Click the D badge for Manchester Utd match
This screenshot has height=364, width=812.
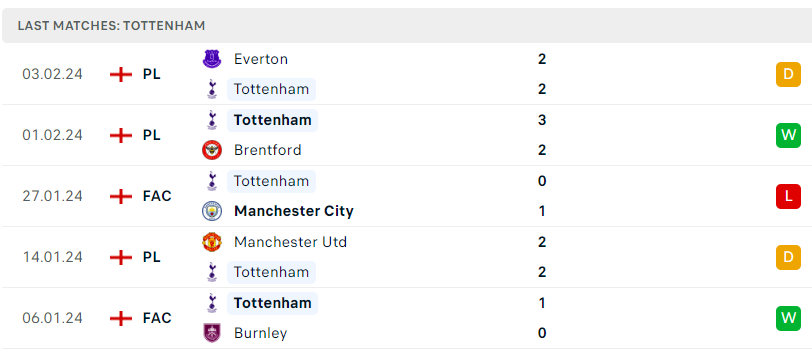788,257
